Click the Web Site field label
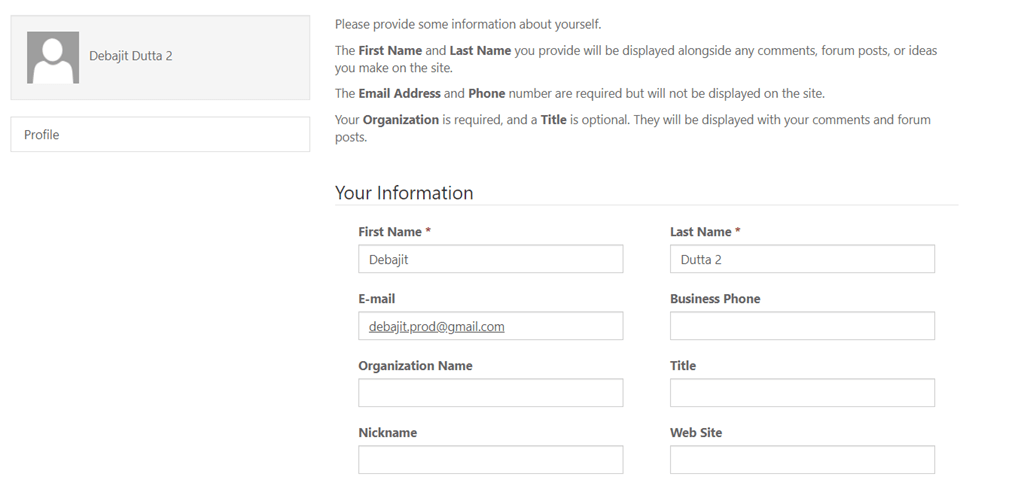Viewport: 1024px width, 486px height. coord(696,433)
